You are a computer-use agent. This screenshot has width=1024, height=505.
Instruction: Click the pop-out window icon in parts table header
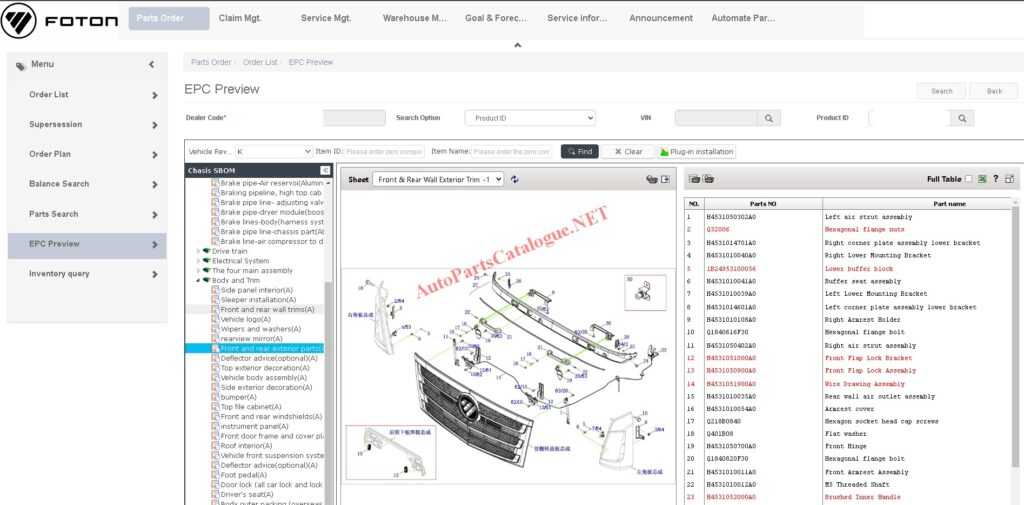[1009, 179]
